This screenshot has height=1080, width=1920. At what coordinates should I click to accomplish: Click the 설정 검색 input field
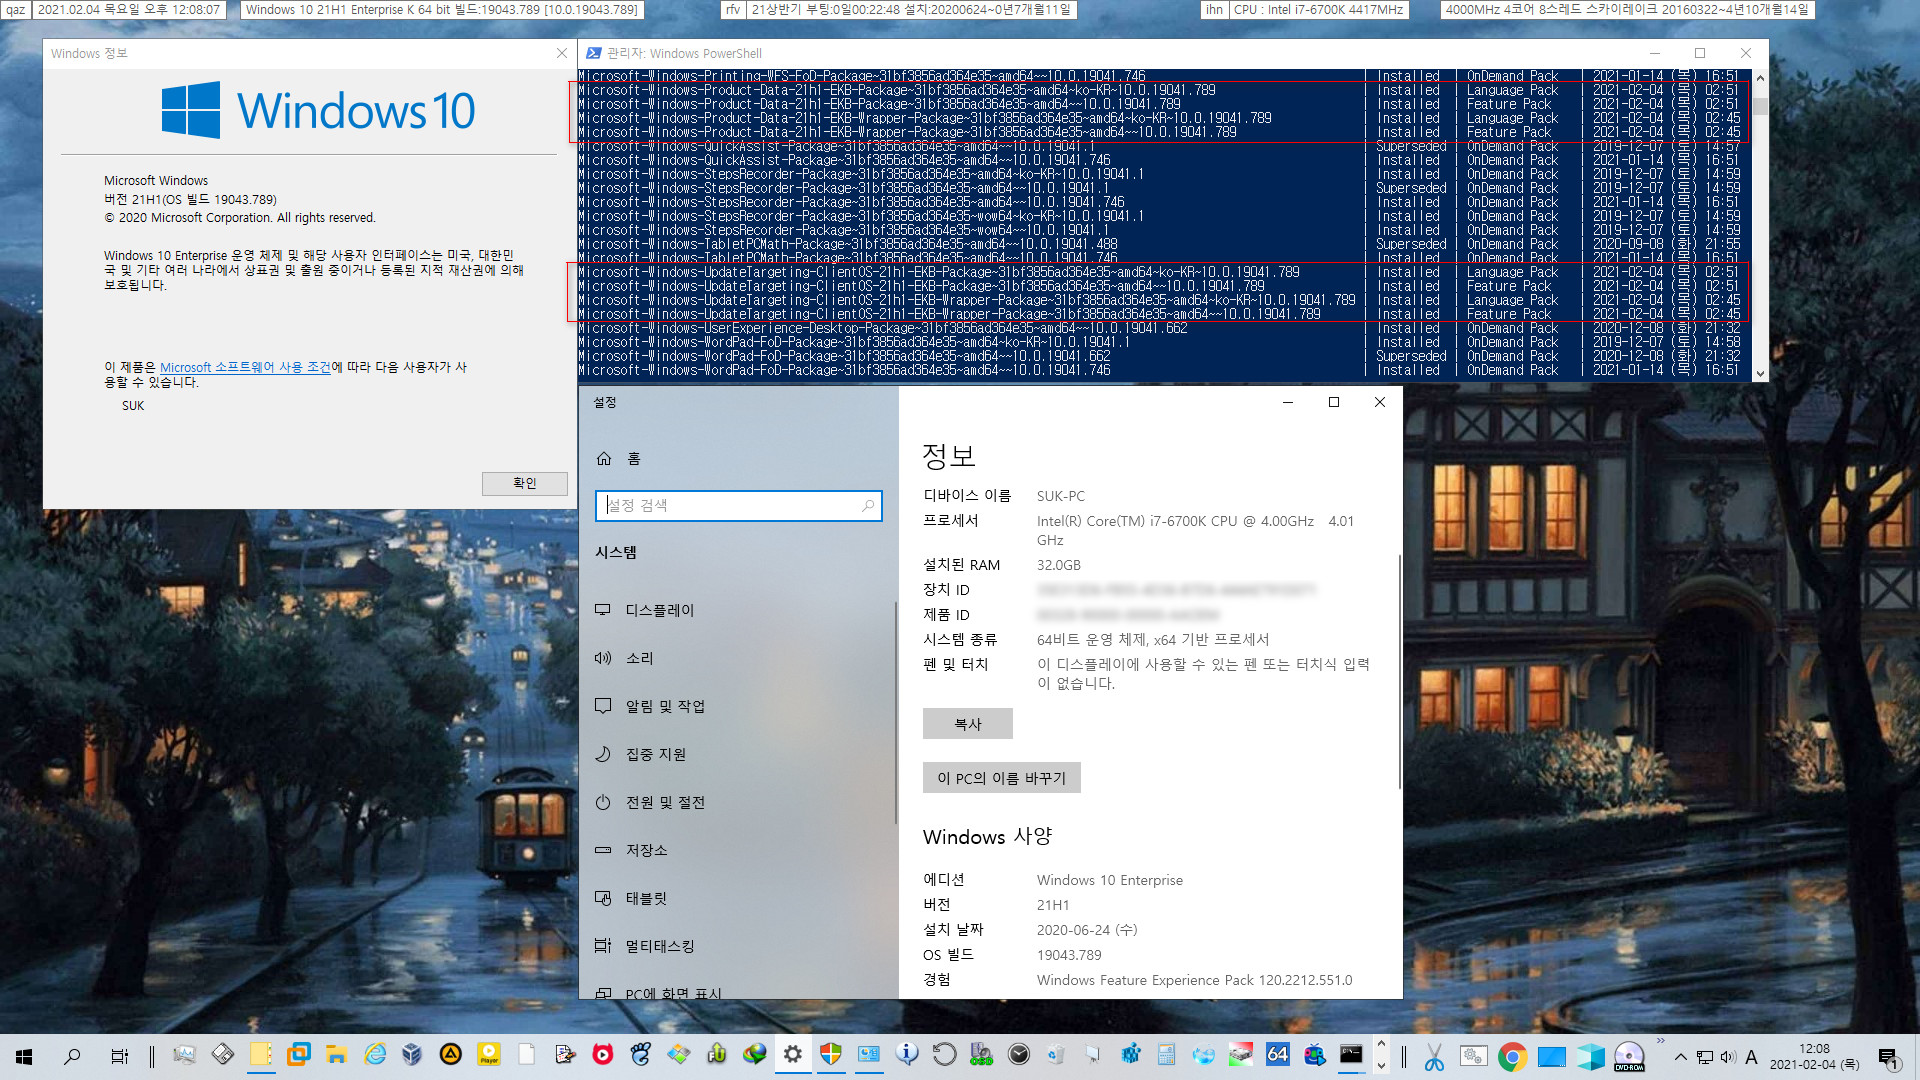(x=738, y=506)
